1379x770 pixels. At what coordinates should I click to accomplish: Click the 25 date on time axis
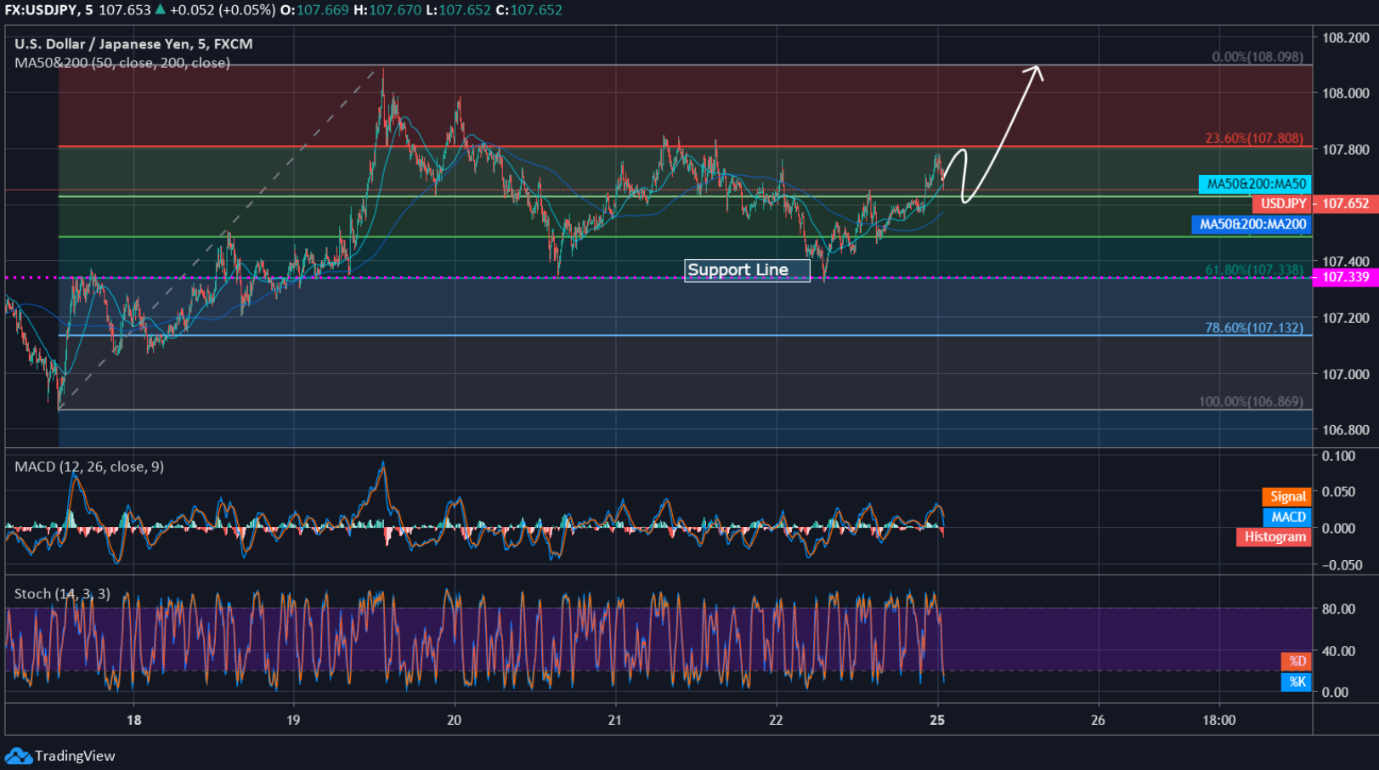coord(937,720)
